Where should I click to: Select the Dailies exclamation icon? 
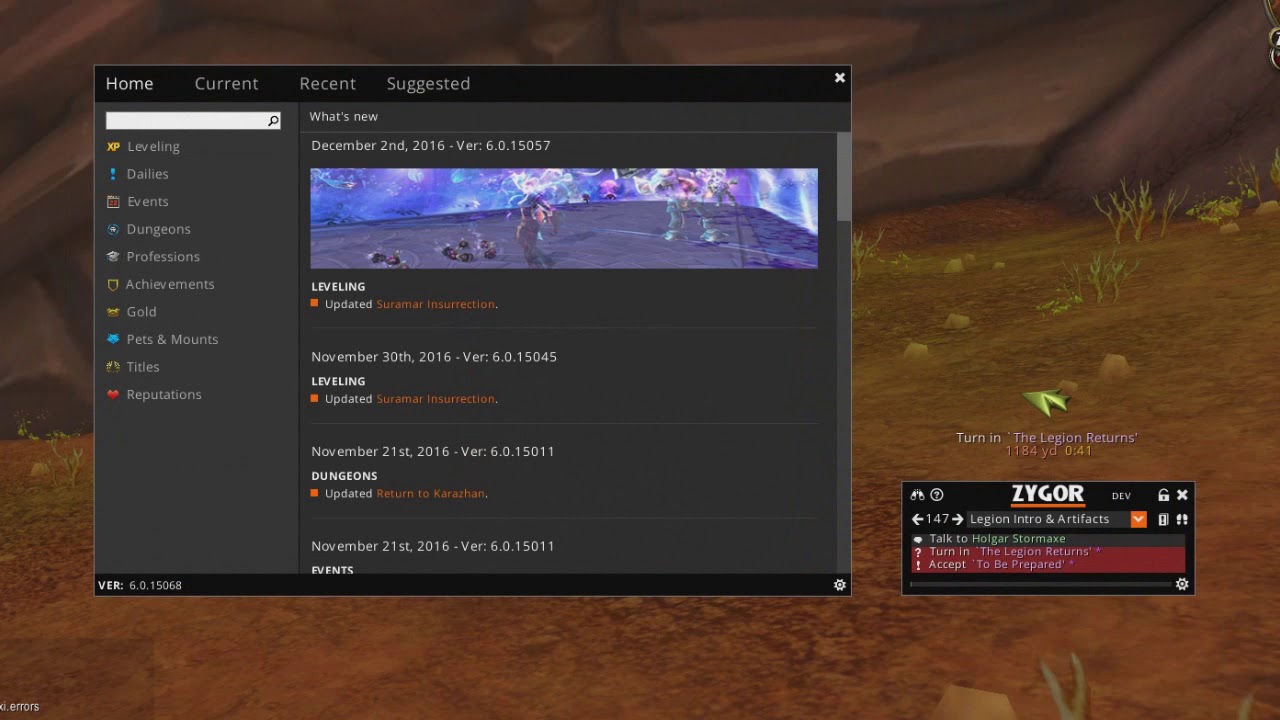pos(113,174)
